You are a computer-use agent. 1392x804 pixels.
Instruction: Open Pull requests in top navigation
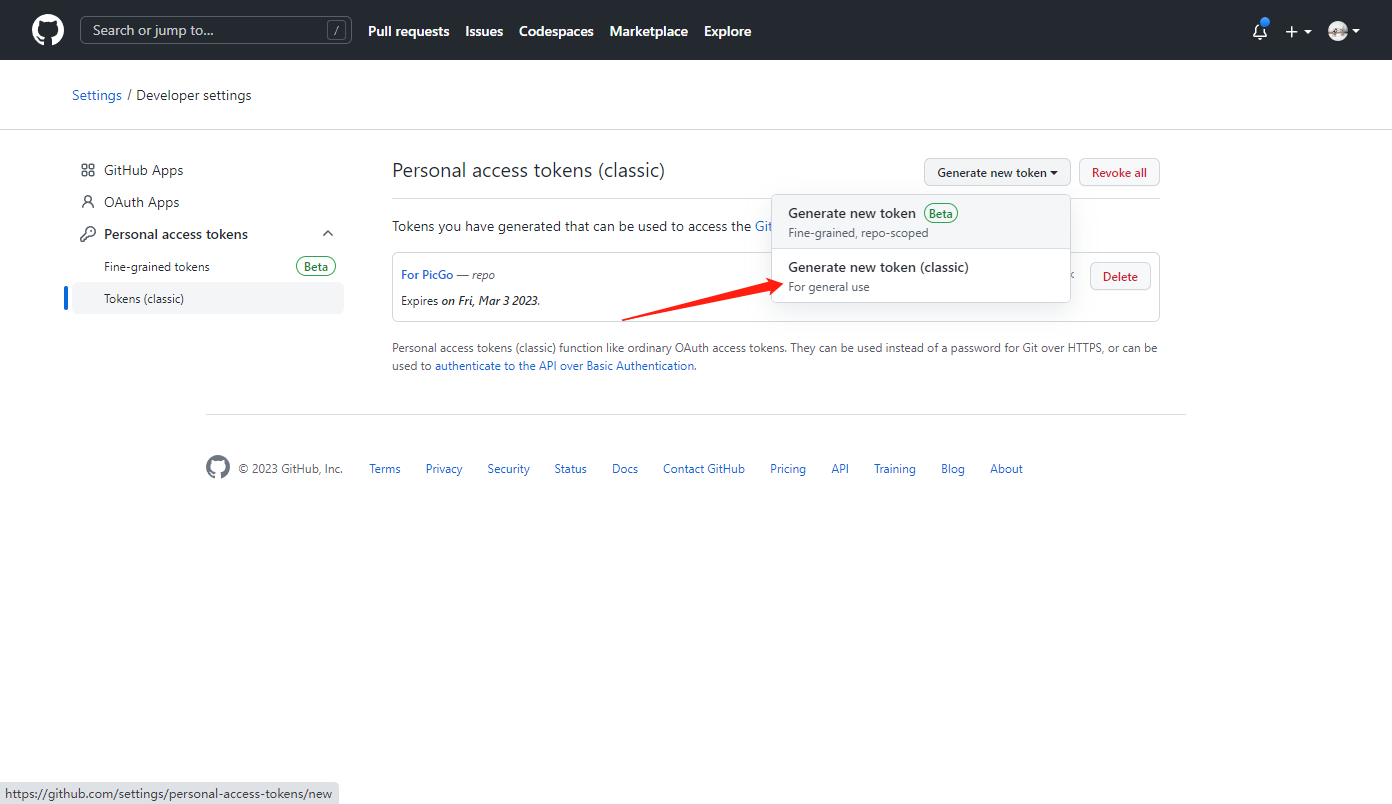pyautogui.click(x=408, y=31)
